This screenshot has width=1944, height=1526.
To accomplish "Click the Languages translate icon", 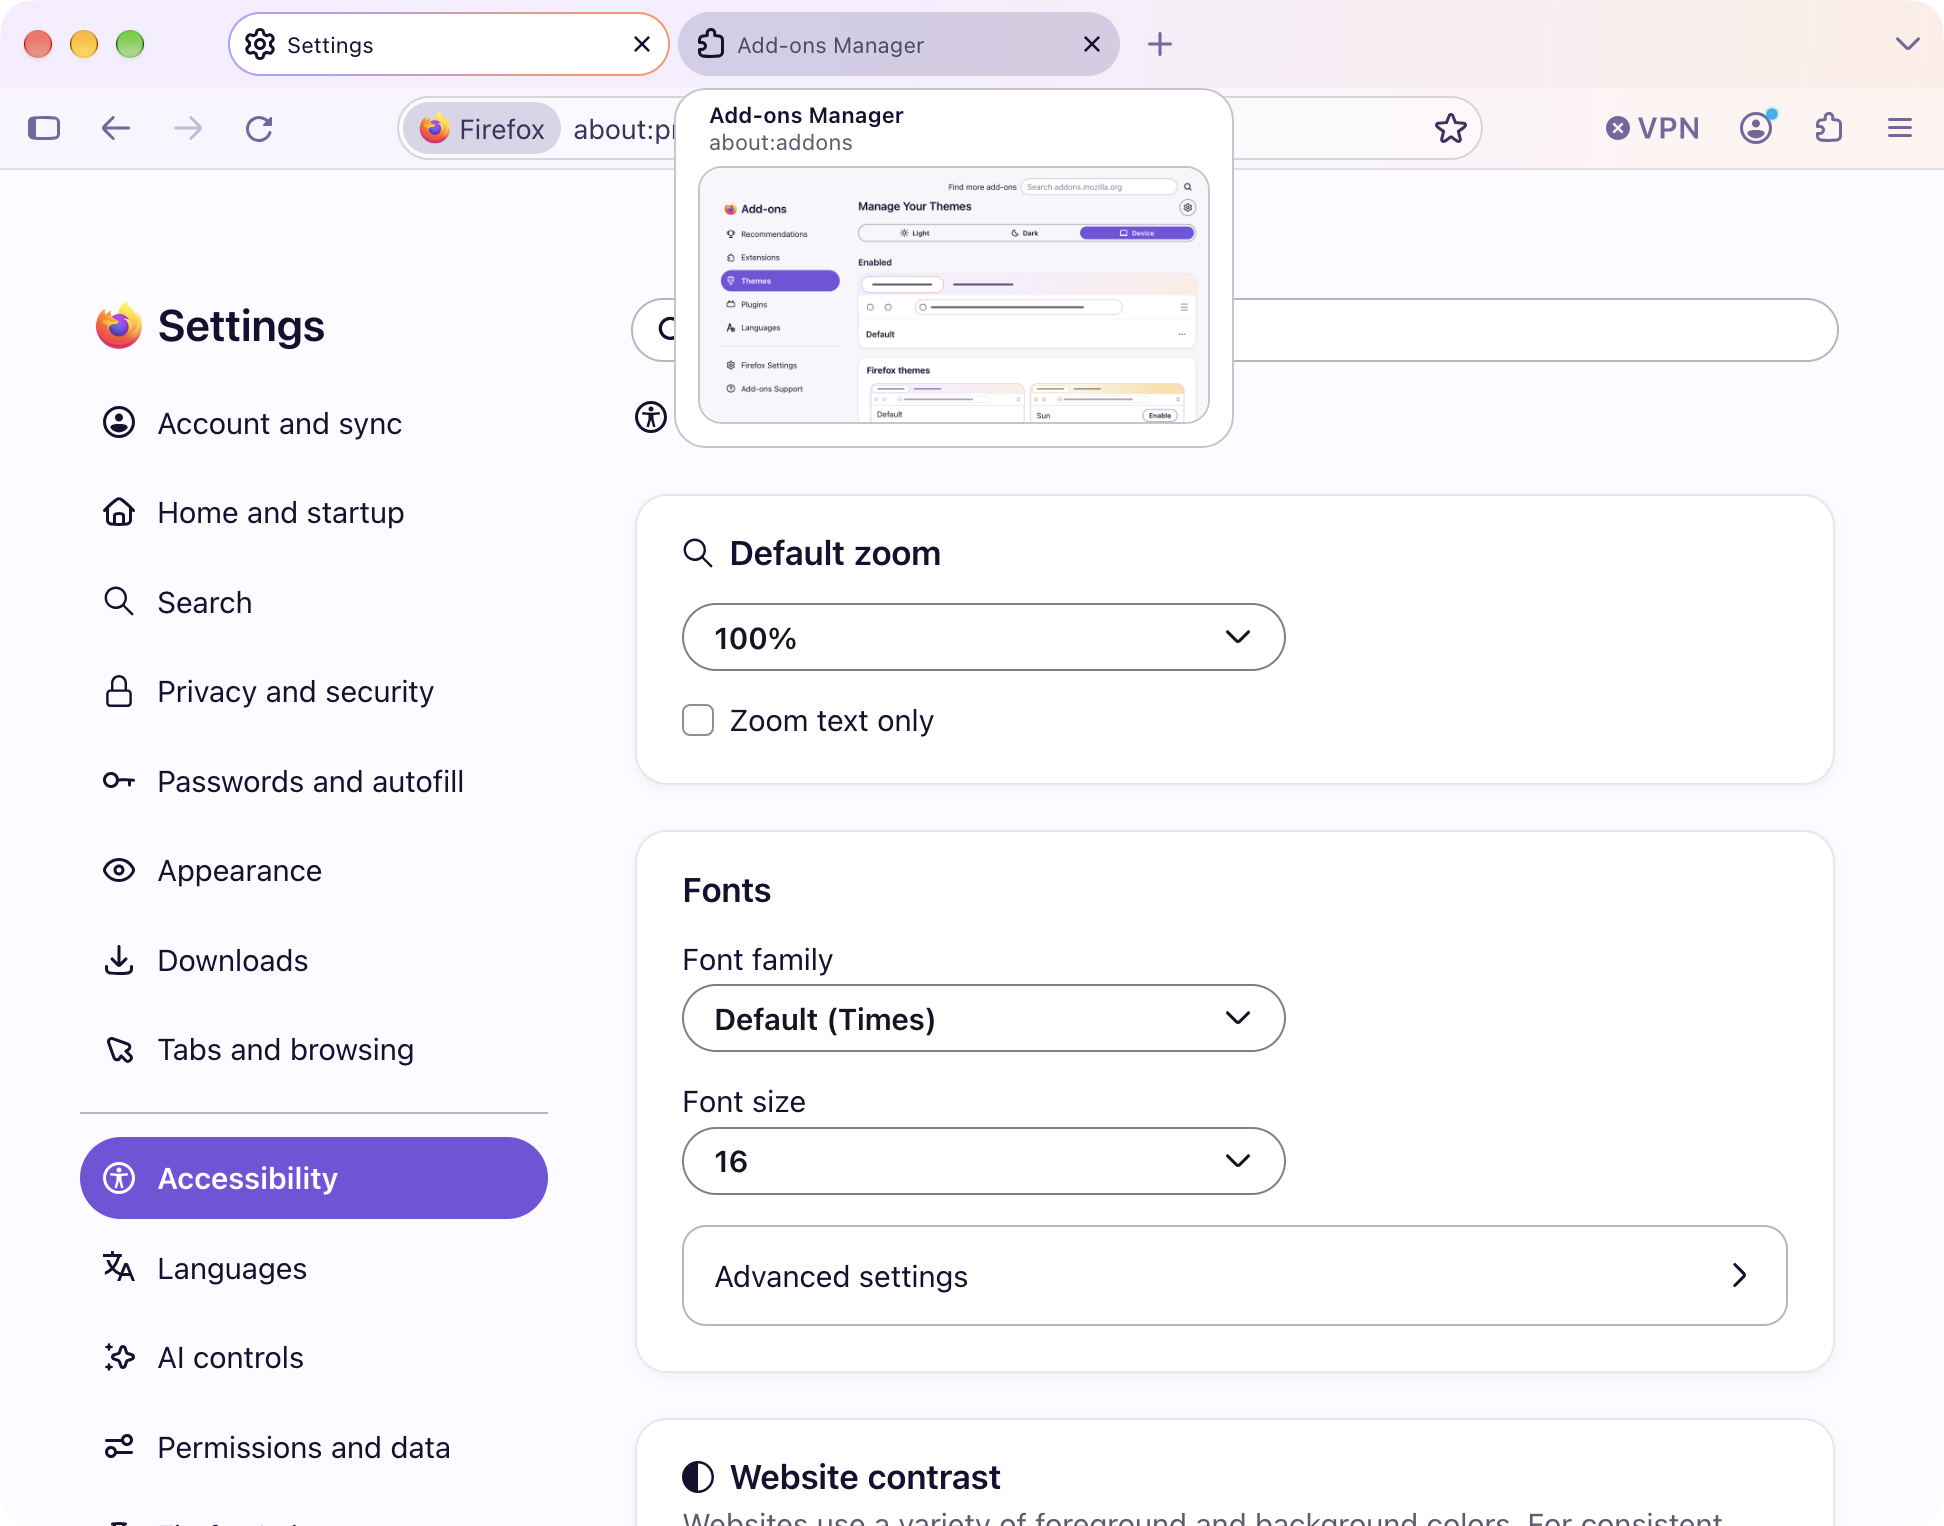I will point(119,1267).
